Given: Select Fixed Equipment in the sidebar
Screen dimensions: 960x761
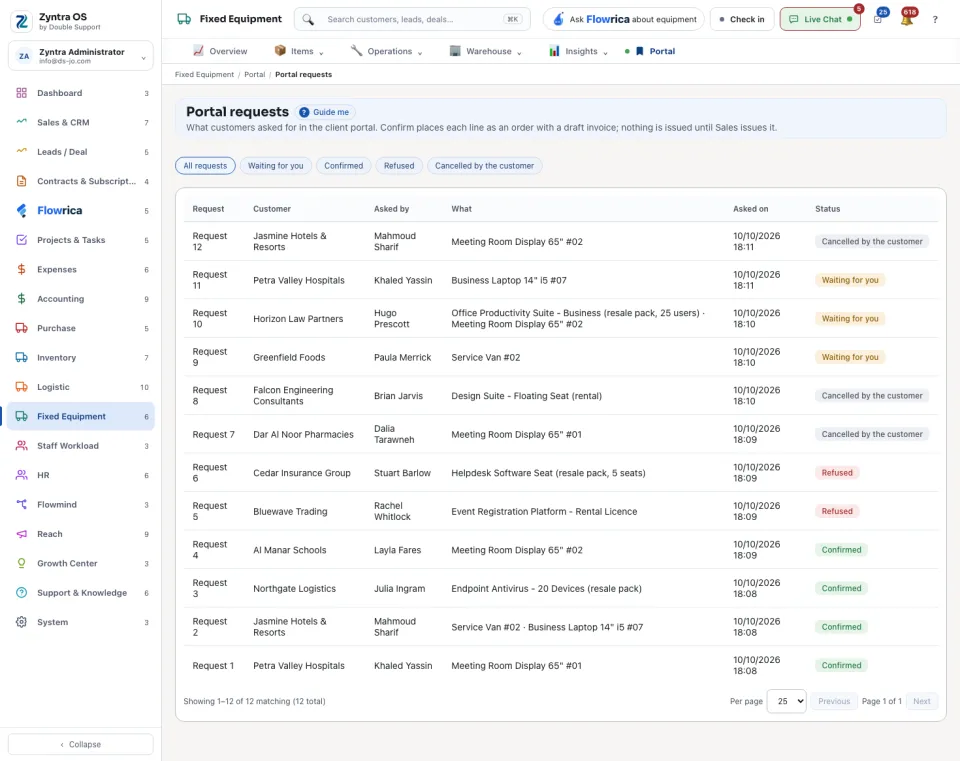Looking at the screenshot, I should point(81,416).
